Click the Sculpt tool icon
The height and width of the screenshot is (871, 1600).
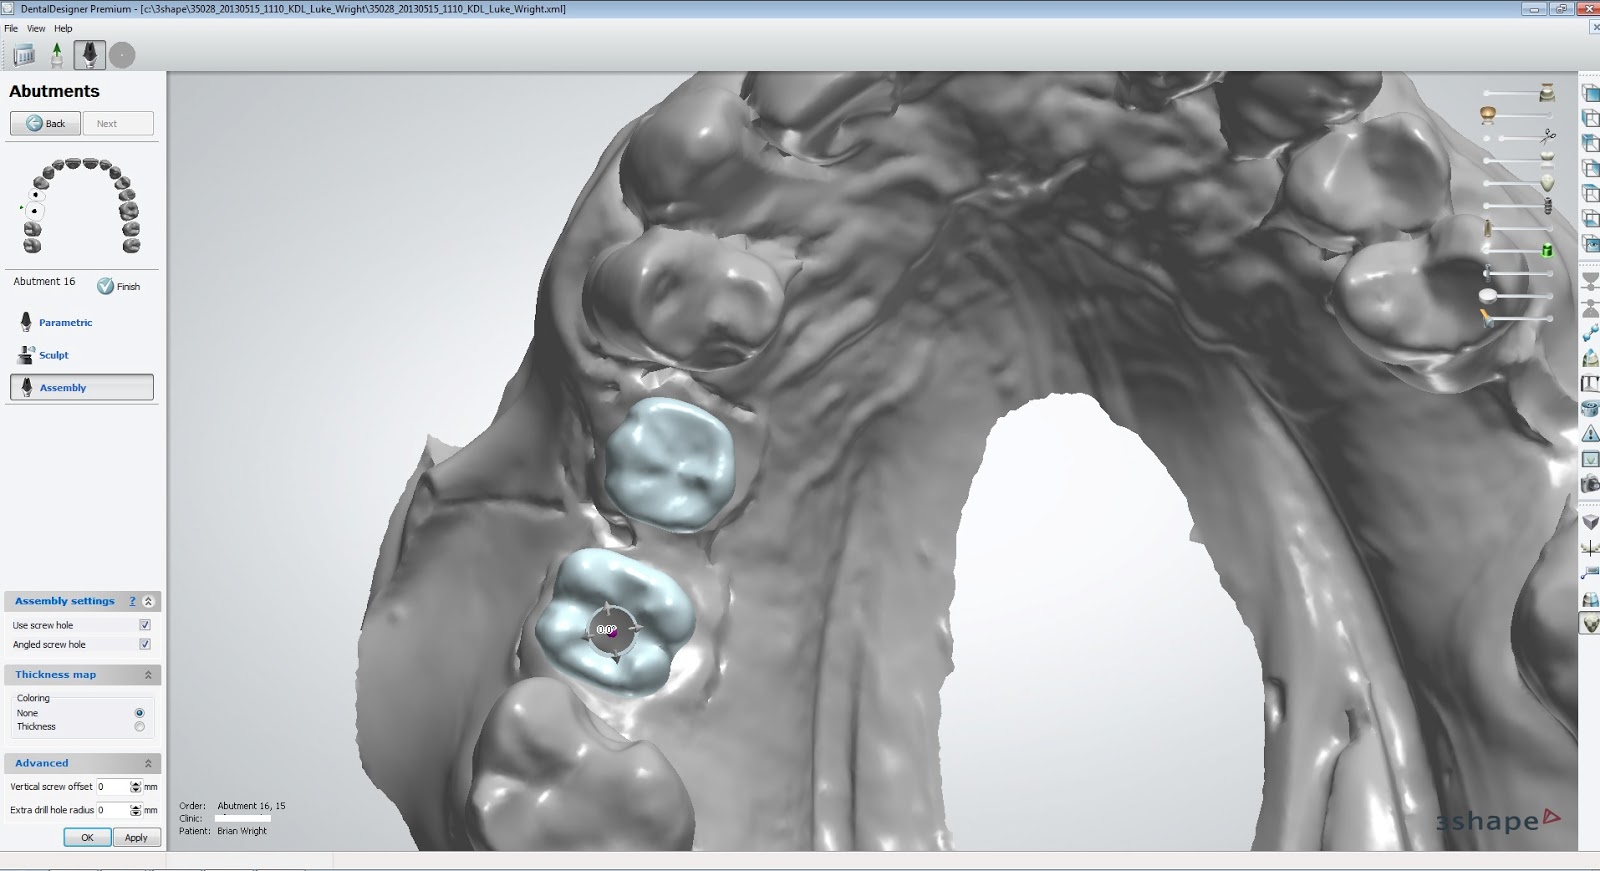click(26, 355)
